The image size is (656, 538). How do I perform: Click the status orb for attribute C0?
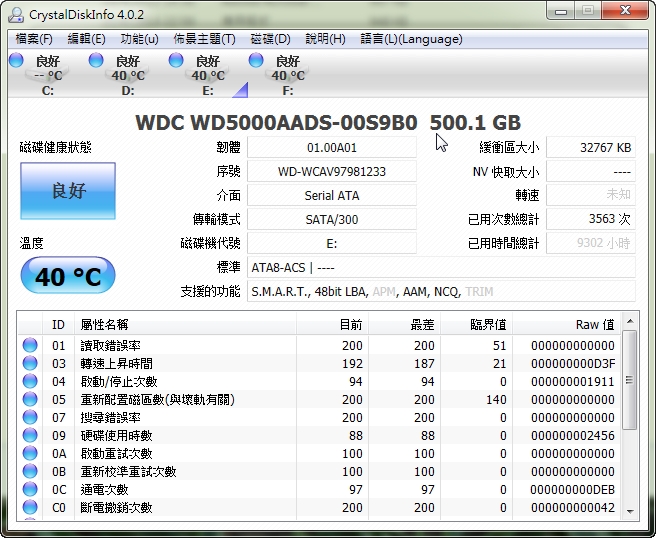tap(30, 507)
